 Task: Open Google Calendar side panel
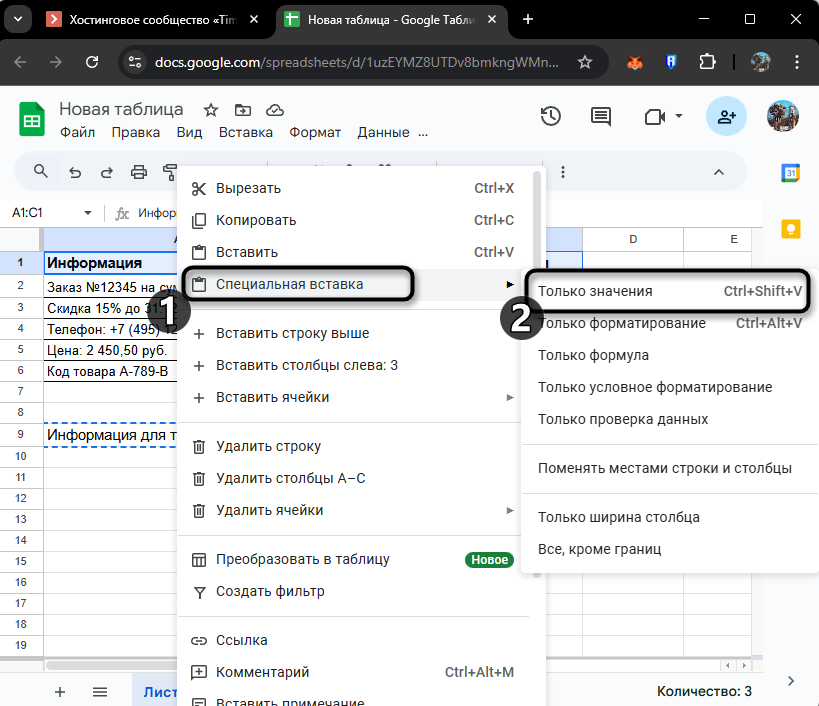tap(790, 173)
